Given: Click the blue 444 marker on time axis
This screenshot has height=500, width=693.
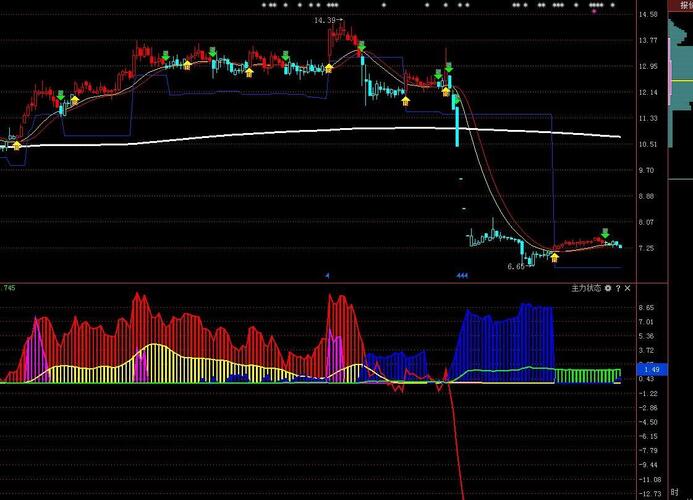Looking at the screenshot, I should click(462, 275).
